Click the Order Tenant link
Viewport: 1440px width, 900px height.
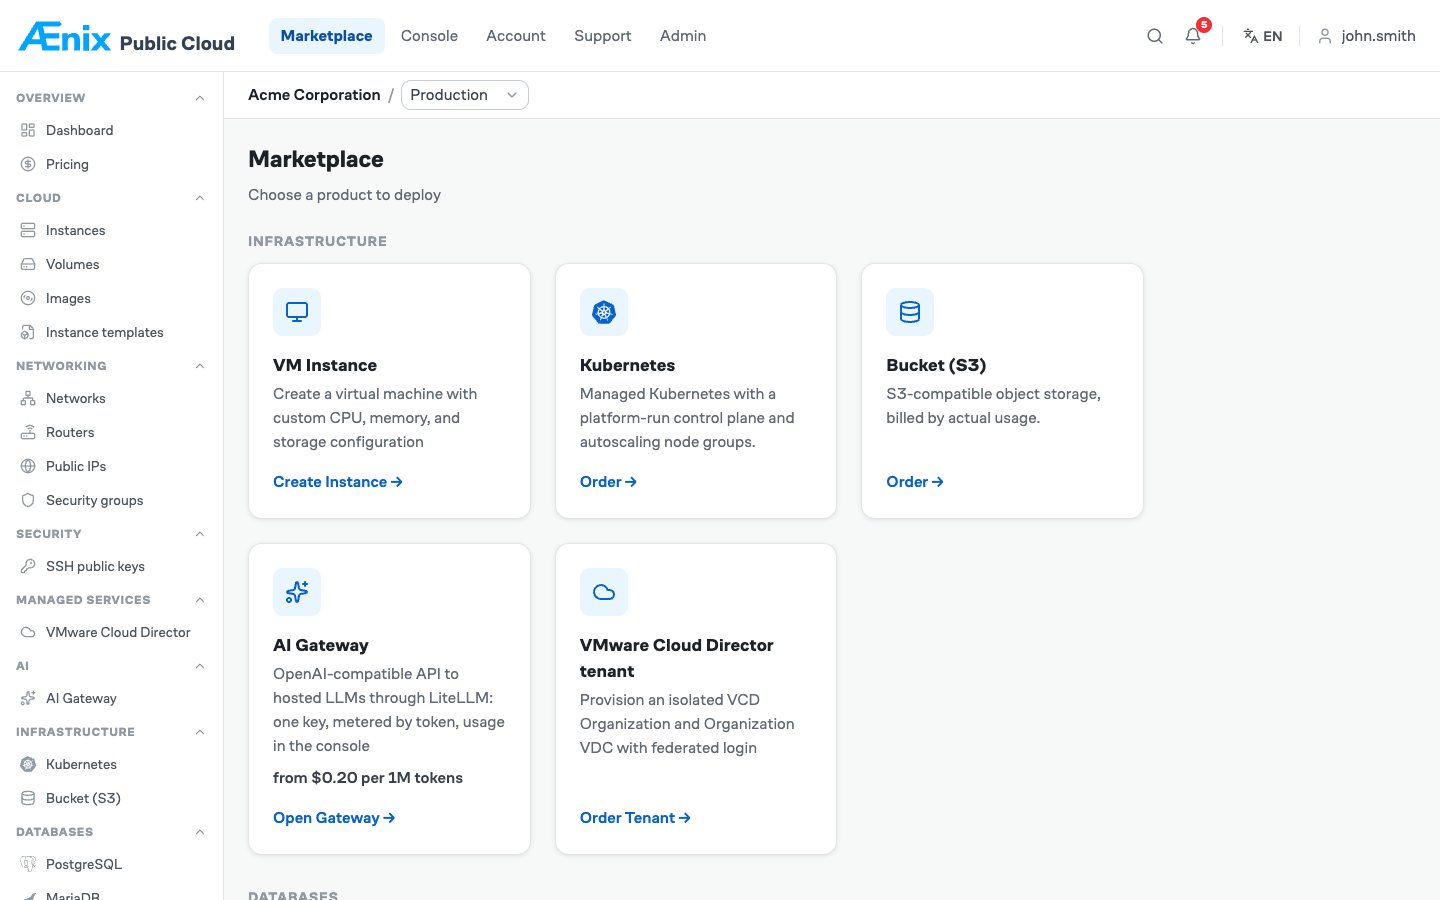point(635,818)
